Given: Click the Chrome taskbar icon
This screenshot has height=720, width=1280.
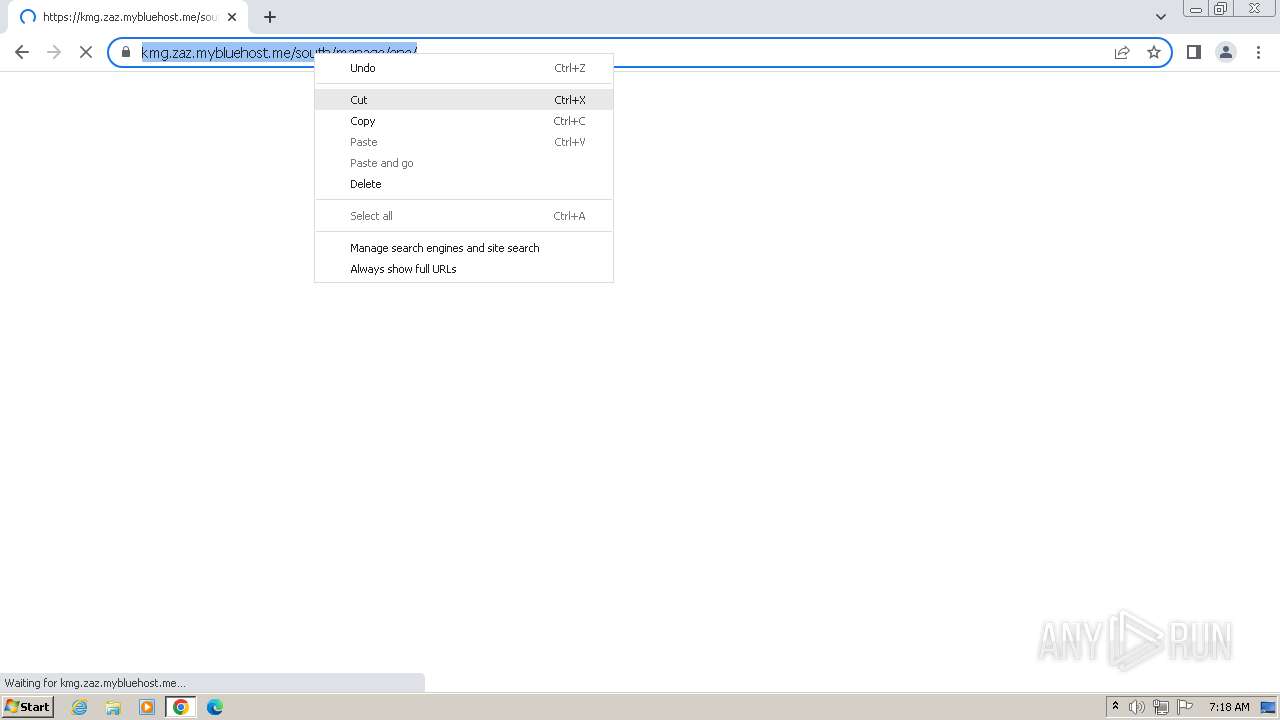Looking at the screenshot, I should [181, 707].
